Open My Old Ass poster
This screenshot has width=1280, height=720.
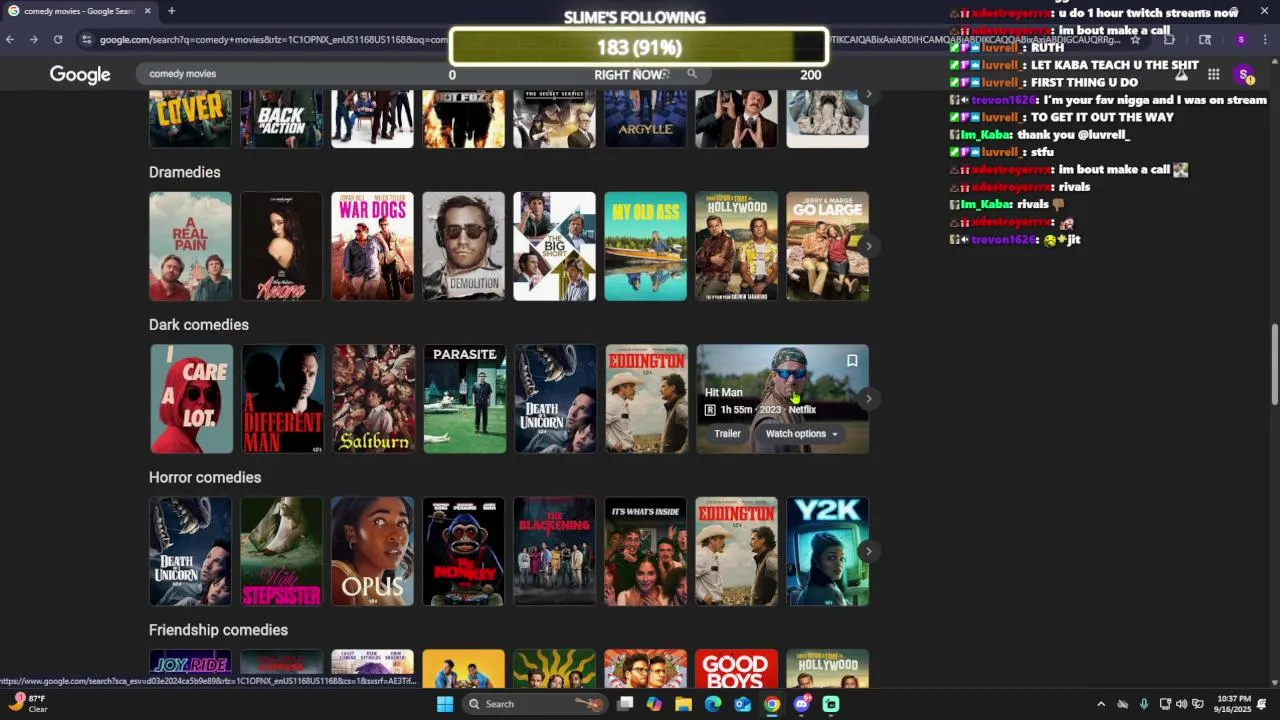[x=645, y=246]
